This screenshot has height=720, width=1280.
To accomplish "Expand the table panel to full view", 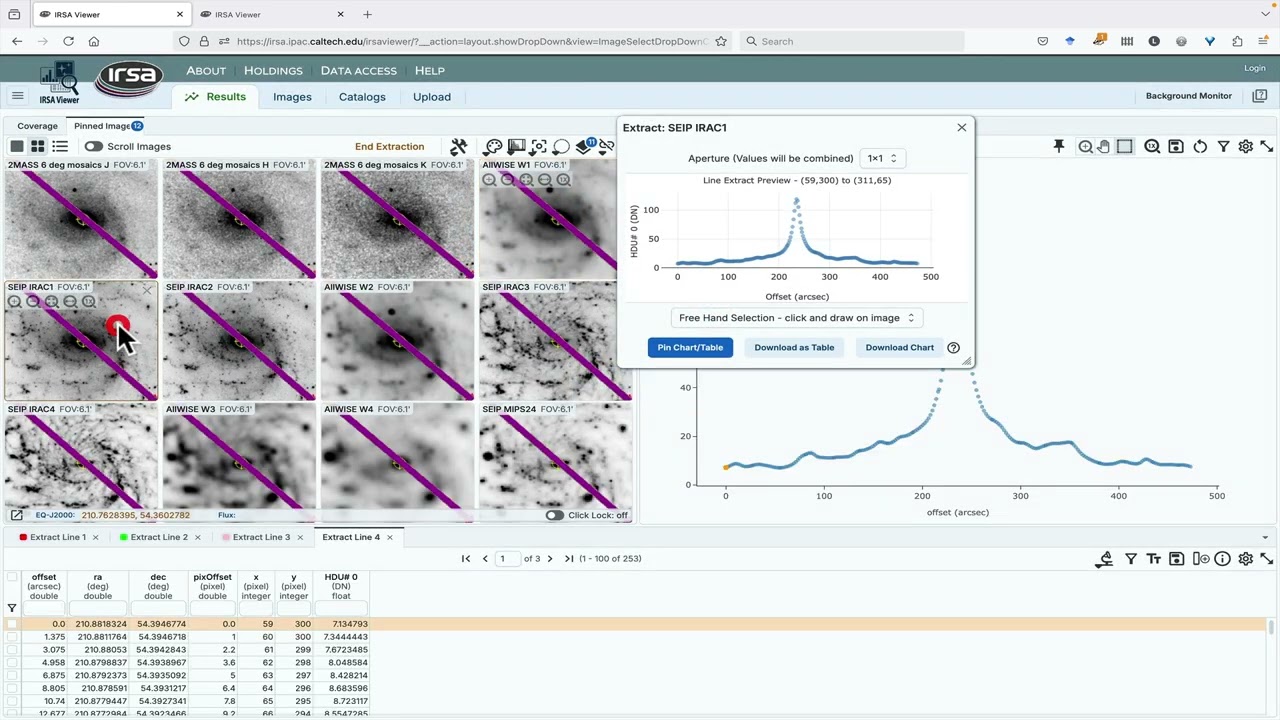I will tap(1267, 559).
